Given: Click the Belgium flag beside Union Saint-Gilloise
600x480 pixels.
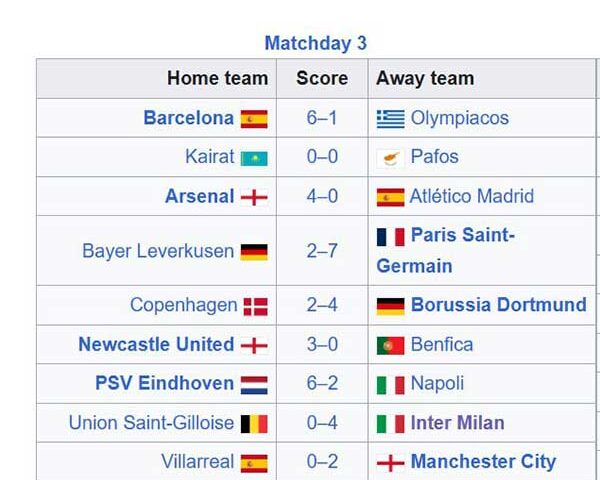Looking at the screenshot, I should (x=254, y=424).
